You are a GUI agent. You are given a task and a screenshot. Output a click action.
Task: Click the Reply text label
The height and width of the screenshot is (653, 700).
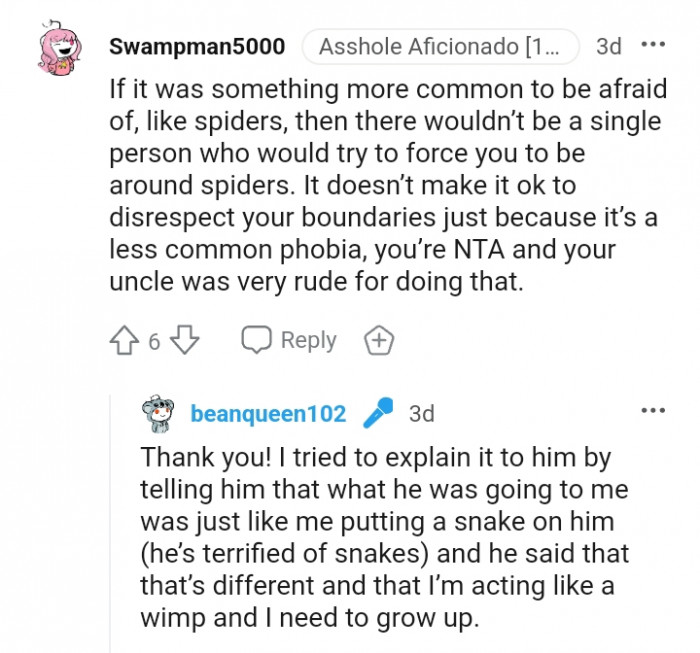coord(309,340)
